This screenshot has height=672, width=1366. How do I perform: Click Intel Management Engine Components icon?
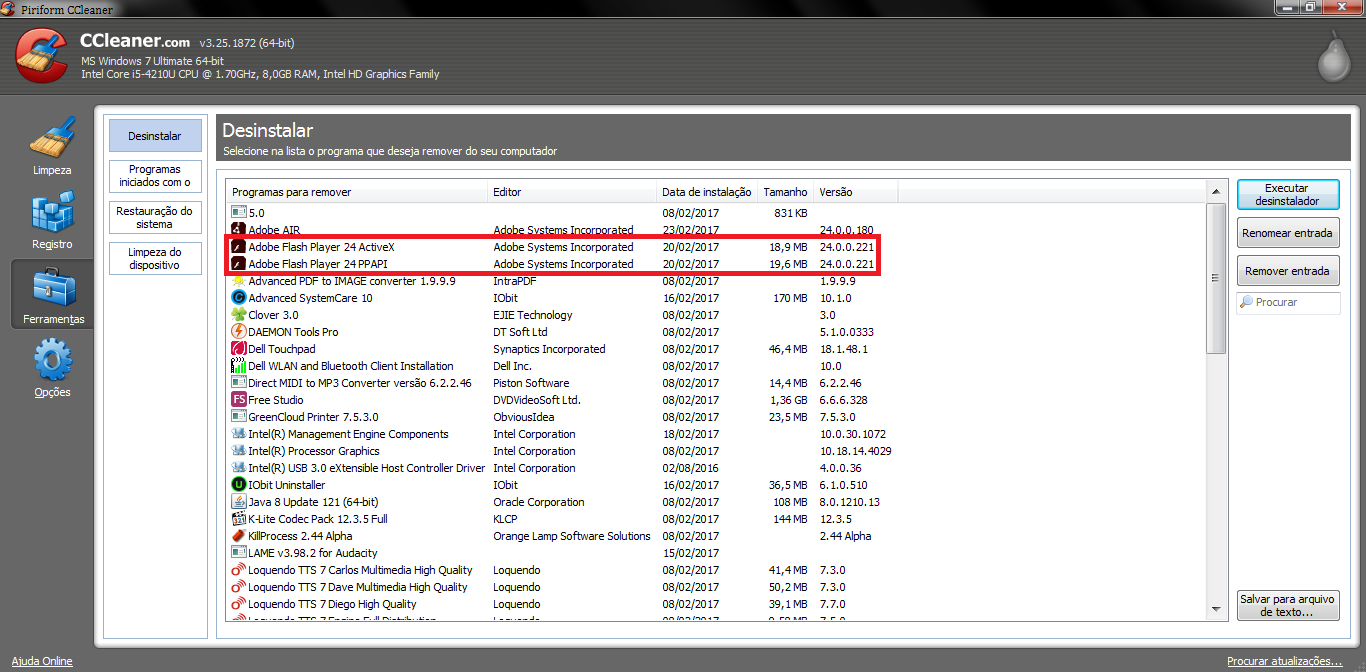tap(239, 434)
